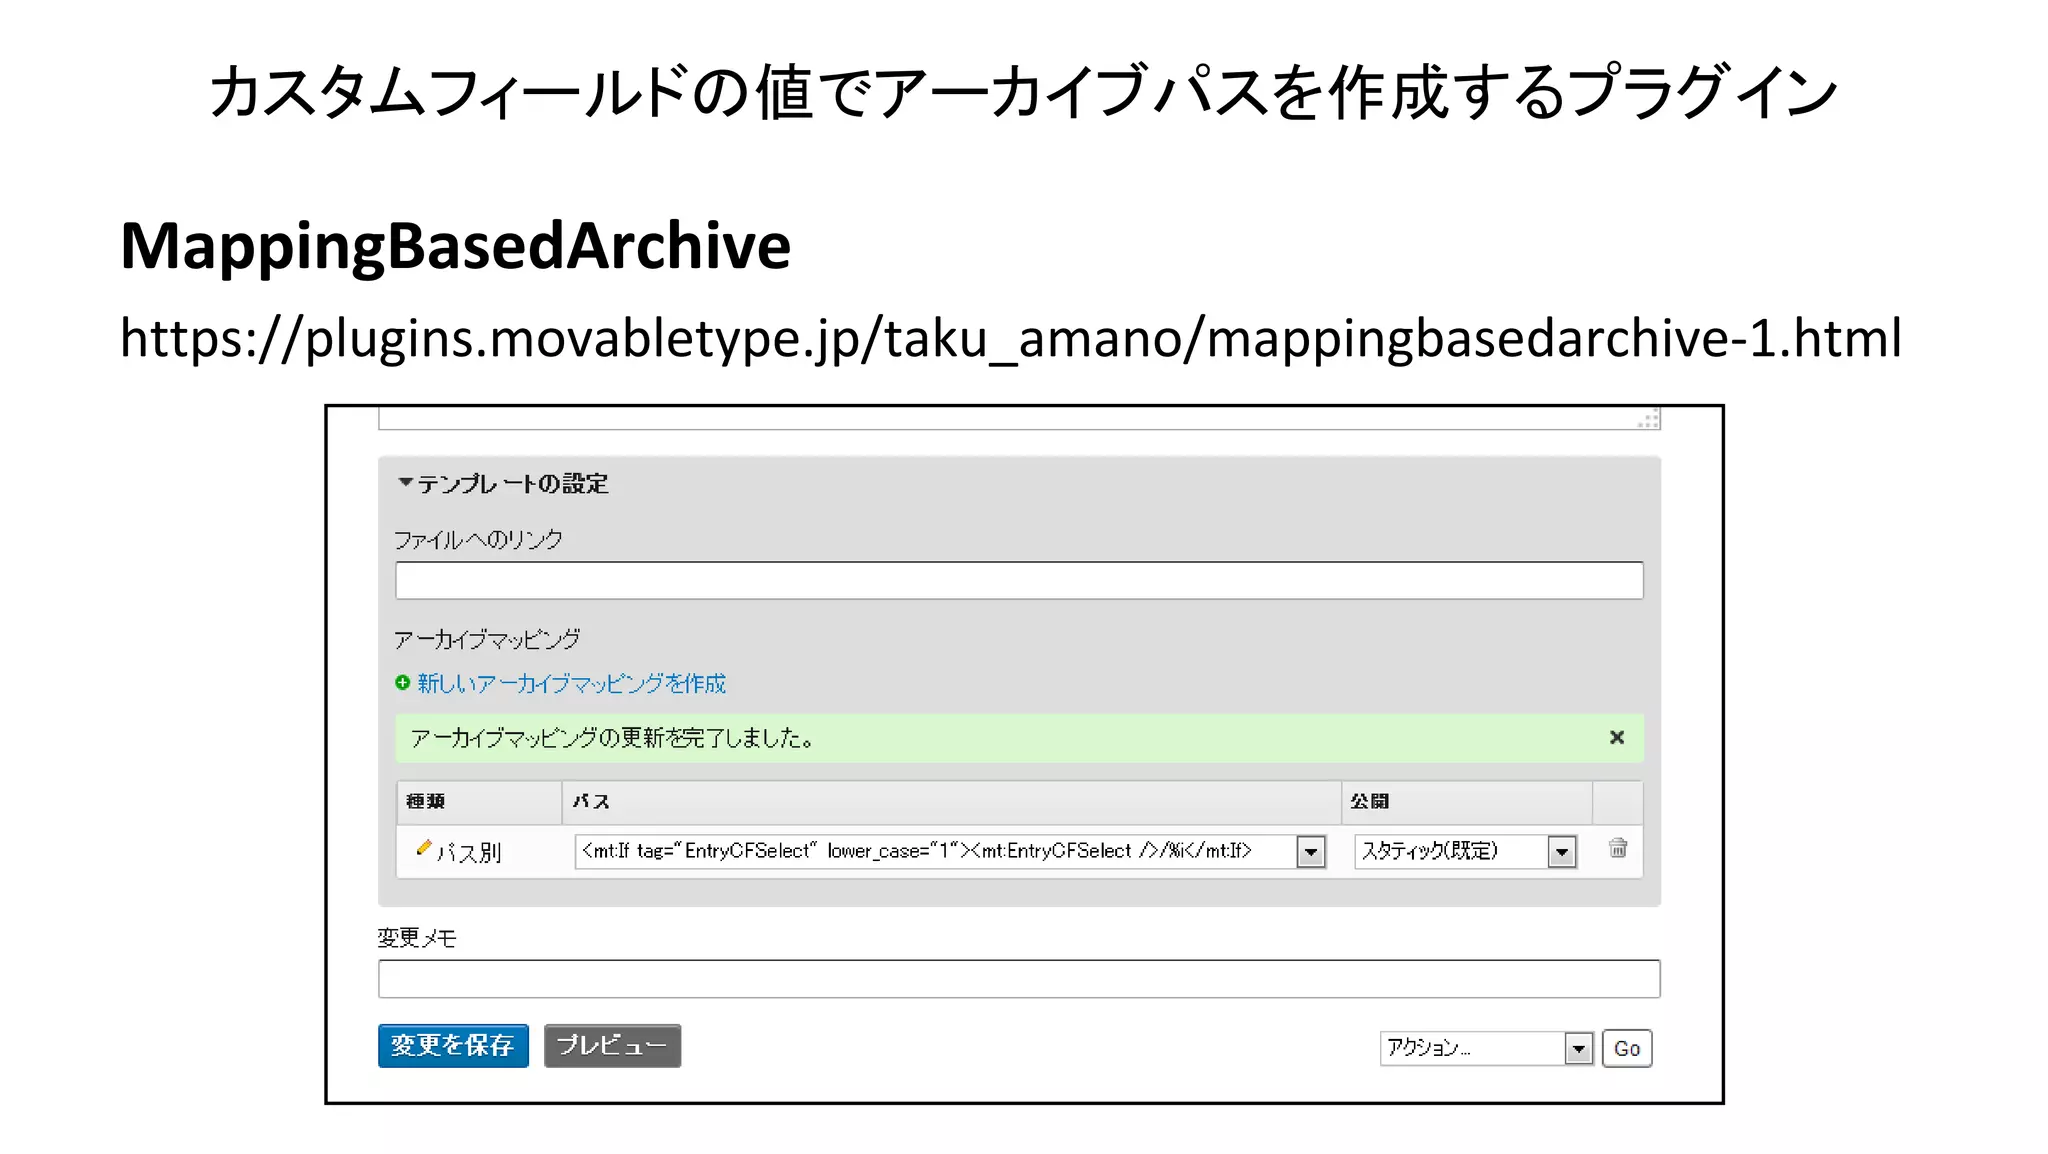Click the resize grip of the text area
The height and width of the screenshot is (1154, 2048).
(1649, 419)
